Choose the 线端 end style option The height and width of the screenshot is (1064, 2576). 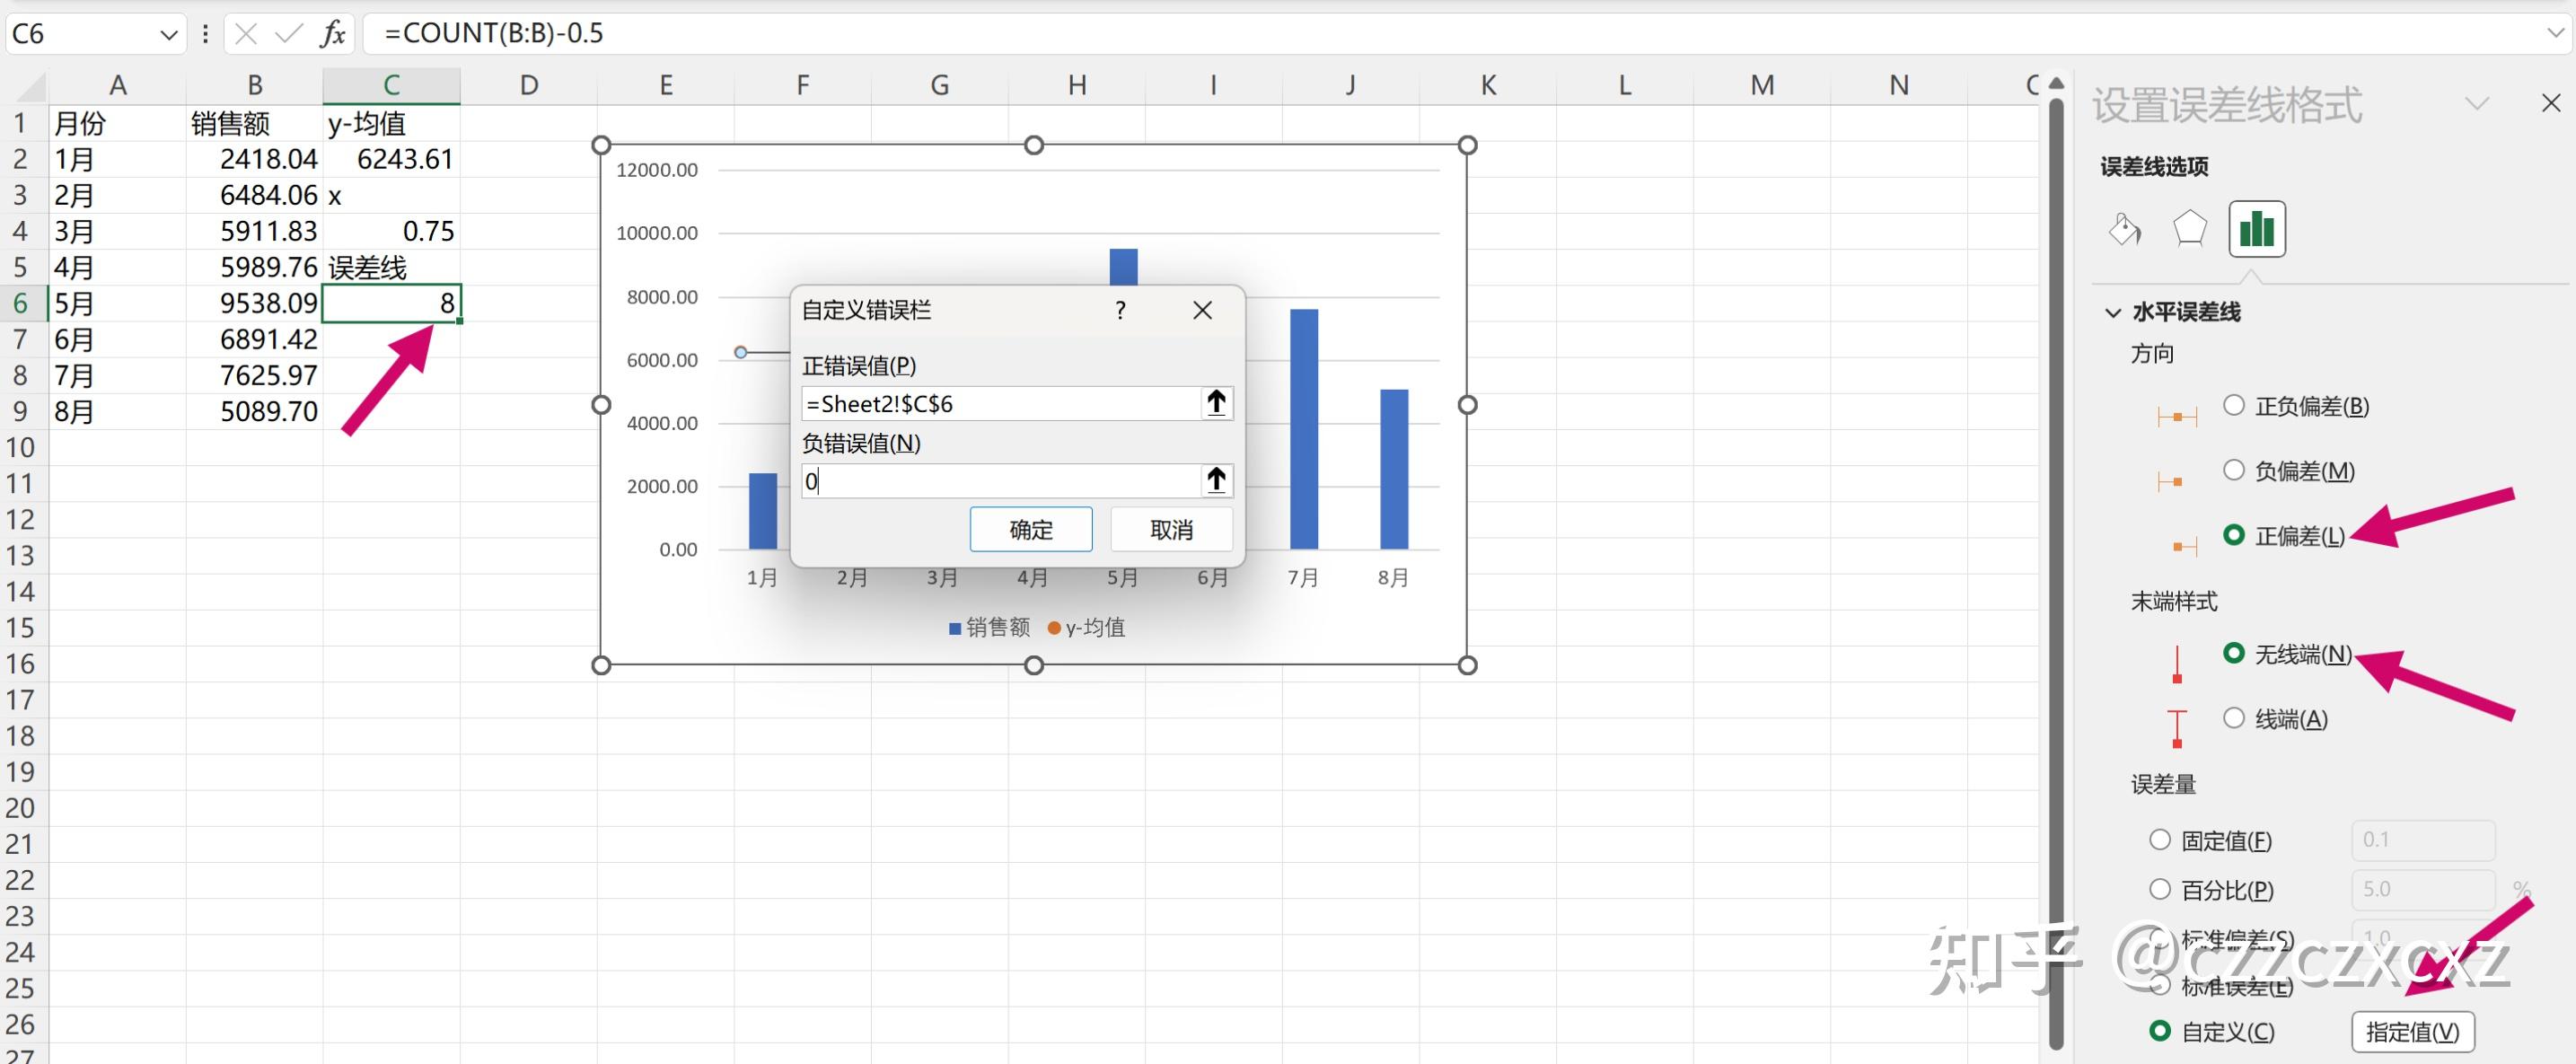click(2234, 718)
